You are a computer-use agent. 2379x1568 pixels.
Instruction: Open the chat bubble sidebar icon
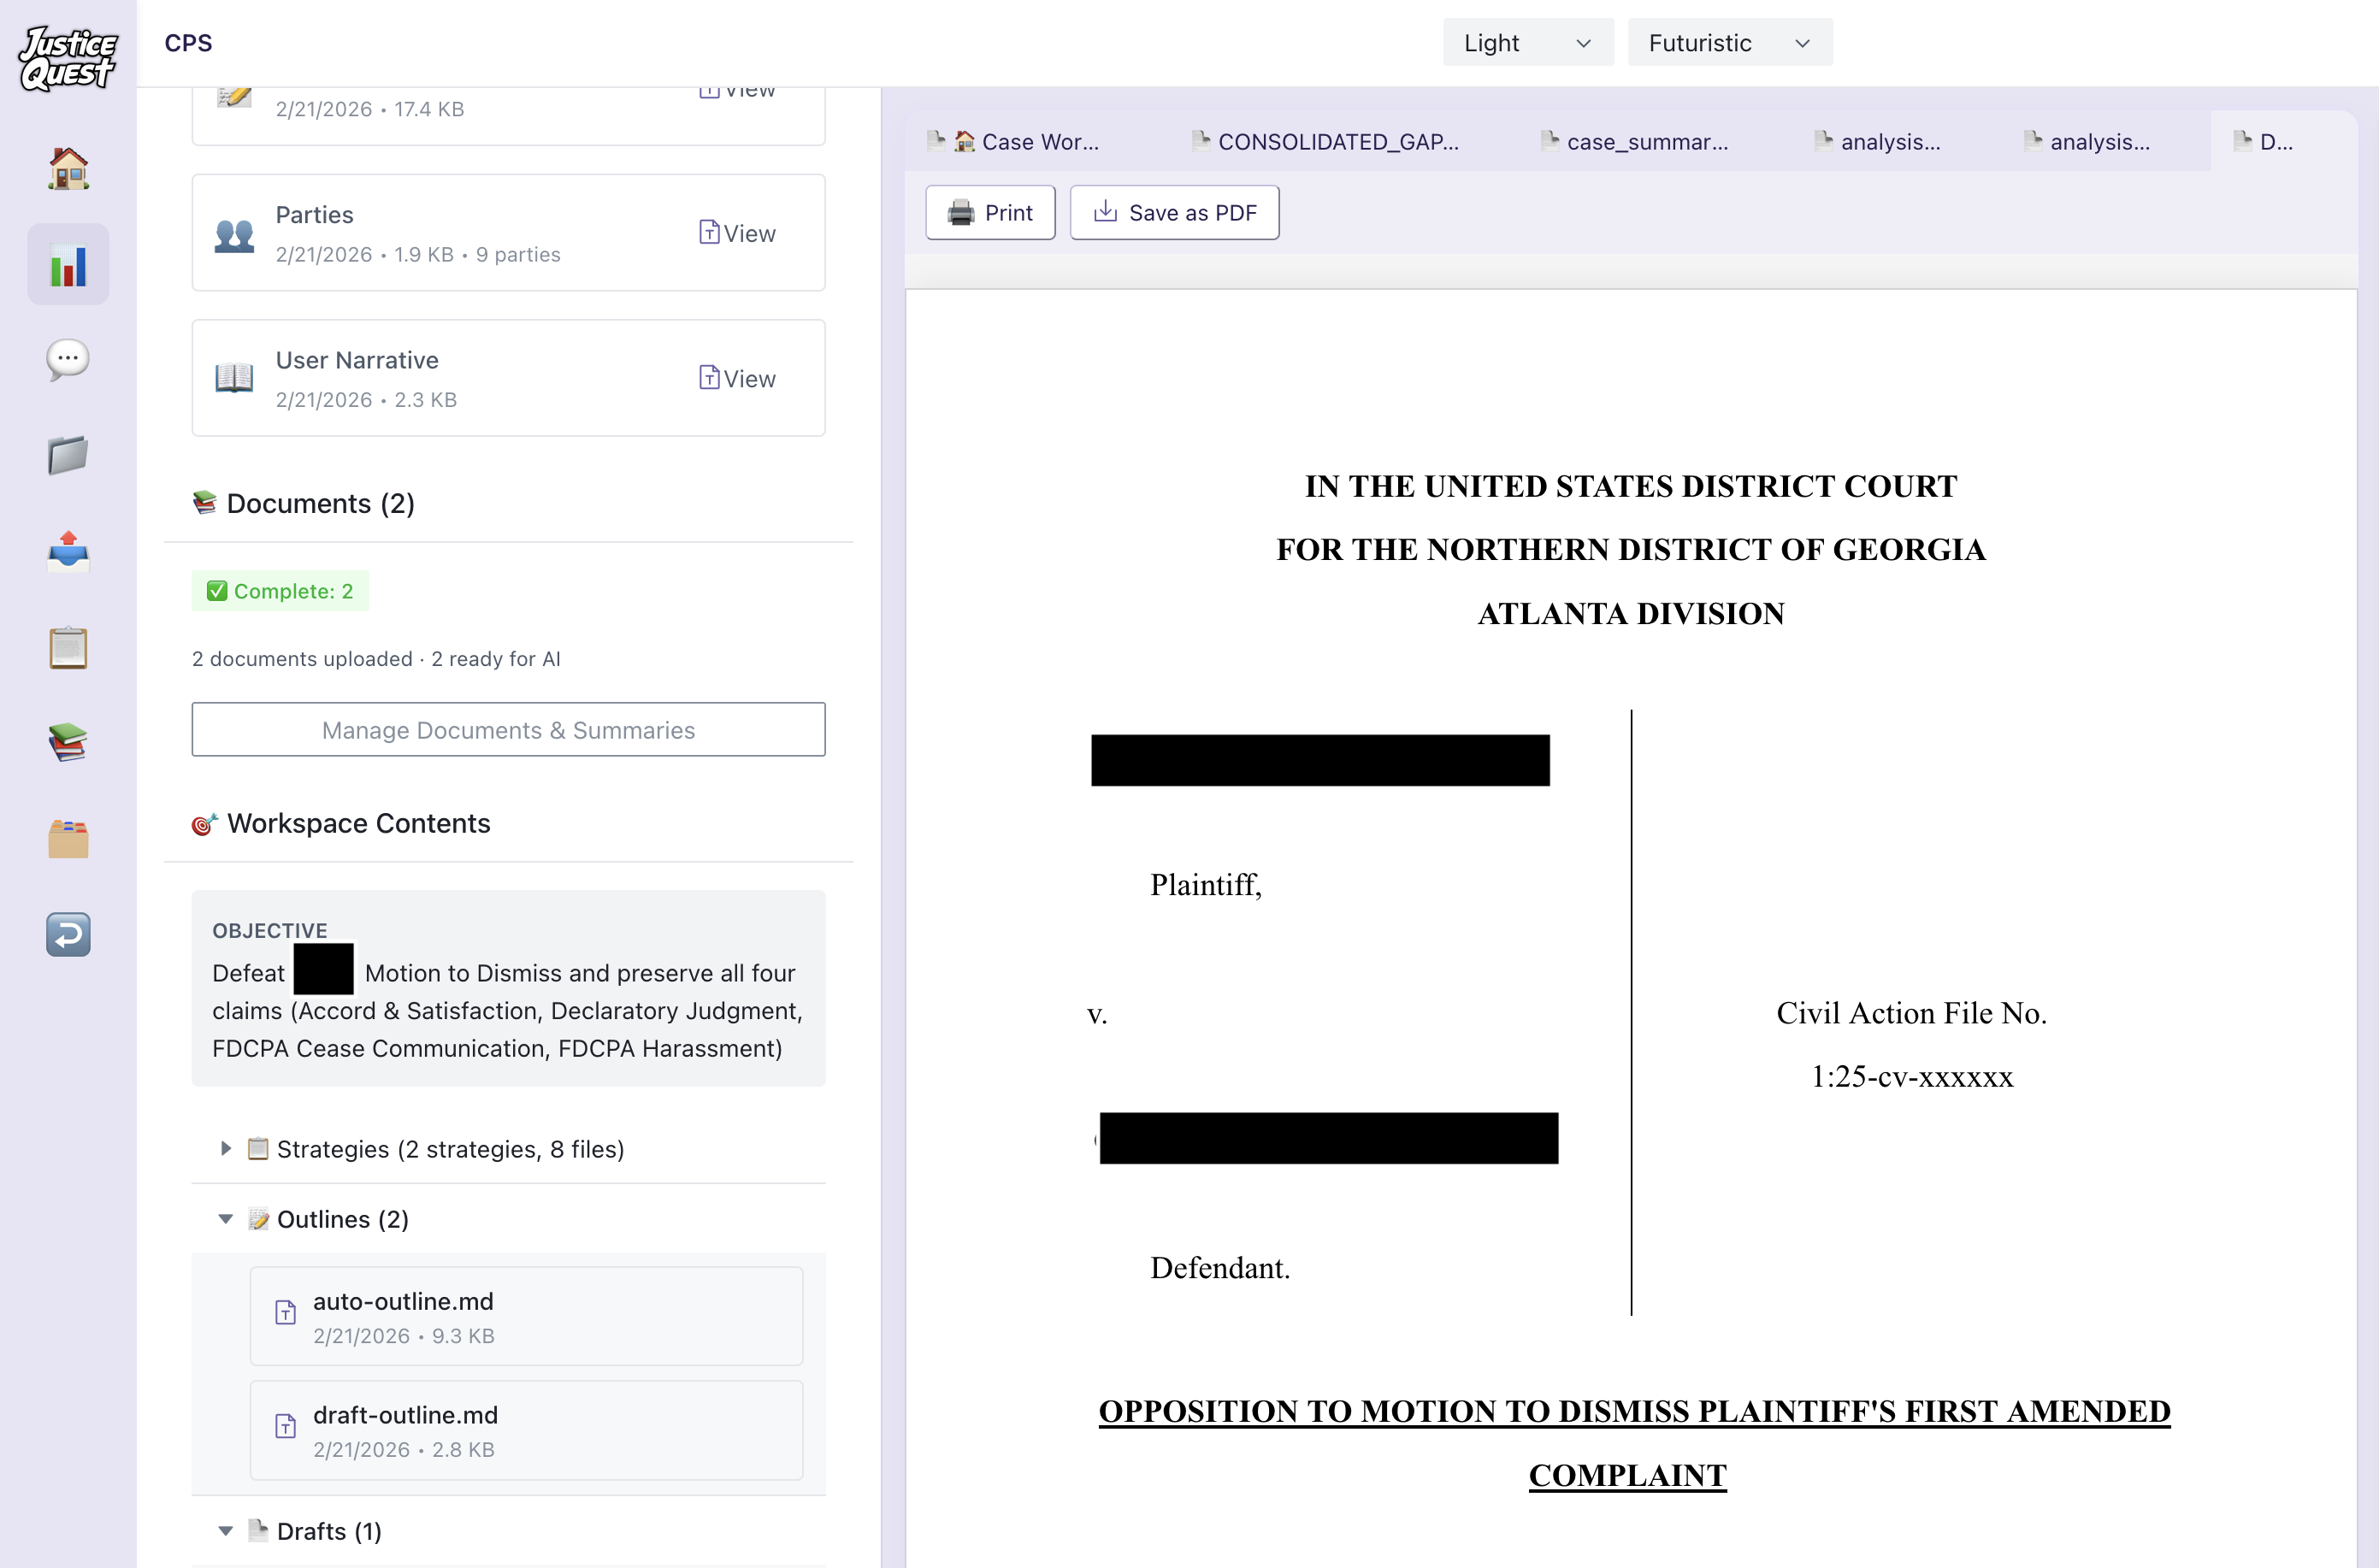(x=67, y=361)
